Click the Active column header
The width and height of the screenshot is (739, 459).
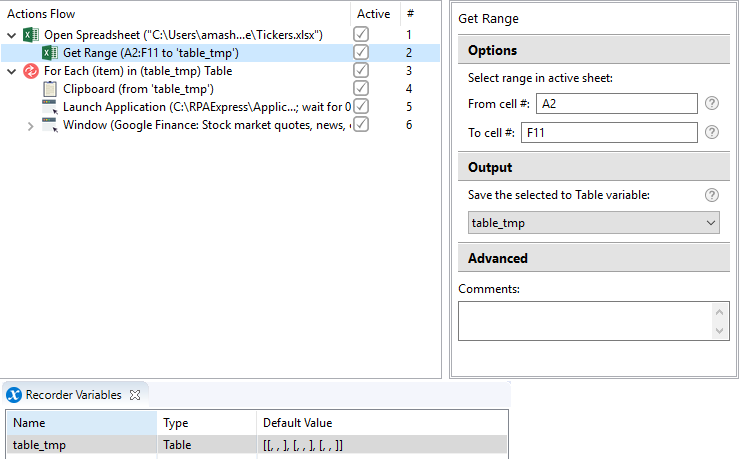pos(374,14)
